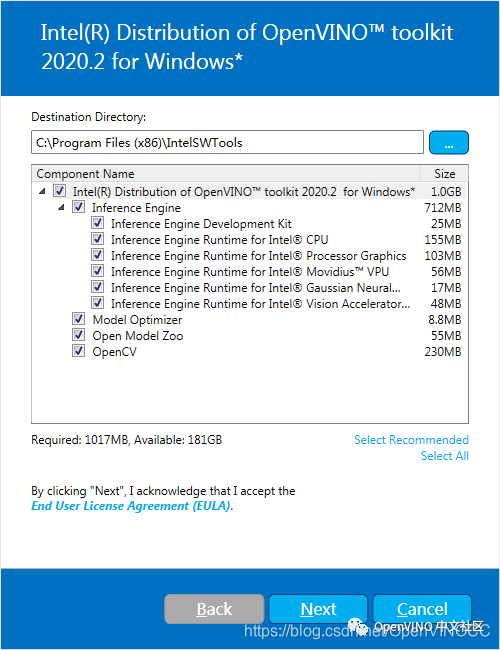This screenshot has height=650, width=500.
Task: Select Inference Engine Development Kit row text
Action: pyautogui.click(x=201, y=224)
